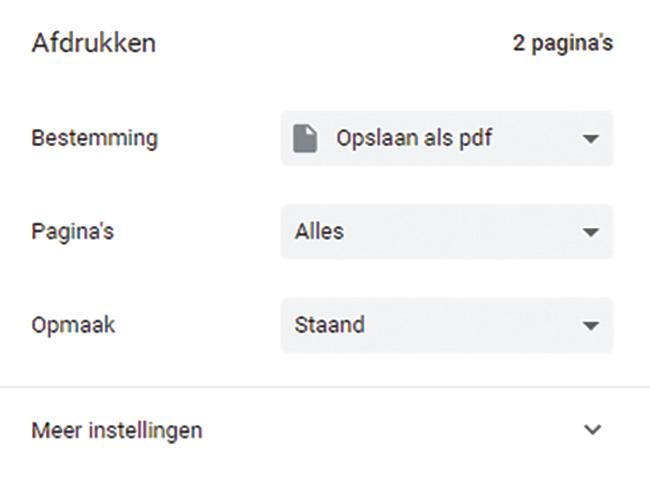Click the Opslaan als pdf text

coord(414,138)
